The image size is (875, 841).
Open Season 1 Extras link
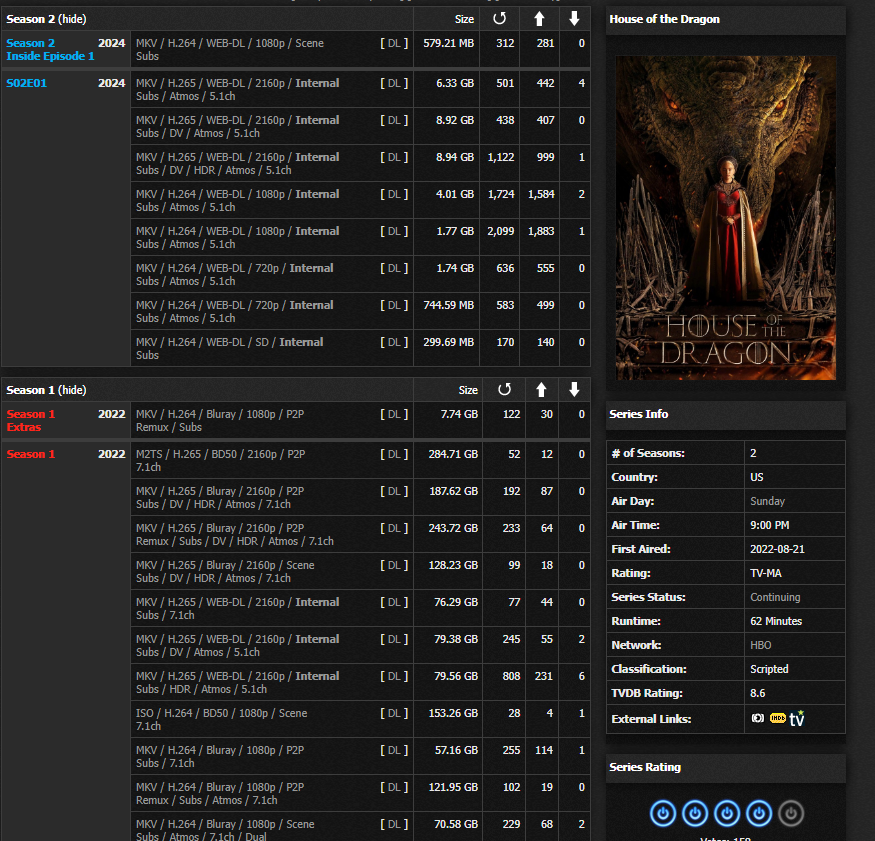31,420
